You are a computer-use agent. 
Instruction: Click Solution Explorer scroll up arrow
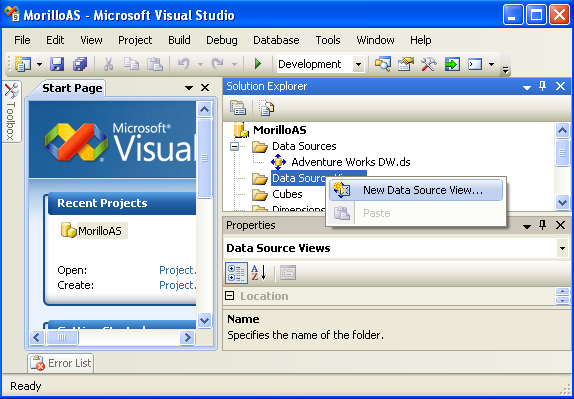click(562, 130)
